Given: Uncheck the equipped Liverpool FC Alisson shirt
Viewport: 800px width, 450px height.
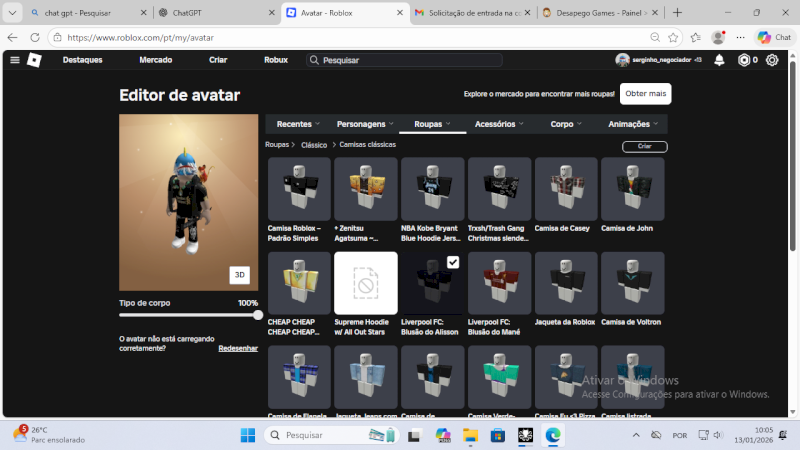Looking at the screenshot, I should point(453,262).
